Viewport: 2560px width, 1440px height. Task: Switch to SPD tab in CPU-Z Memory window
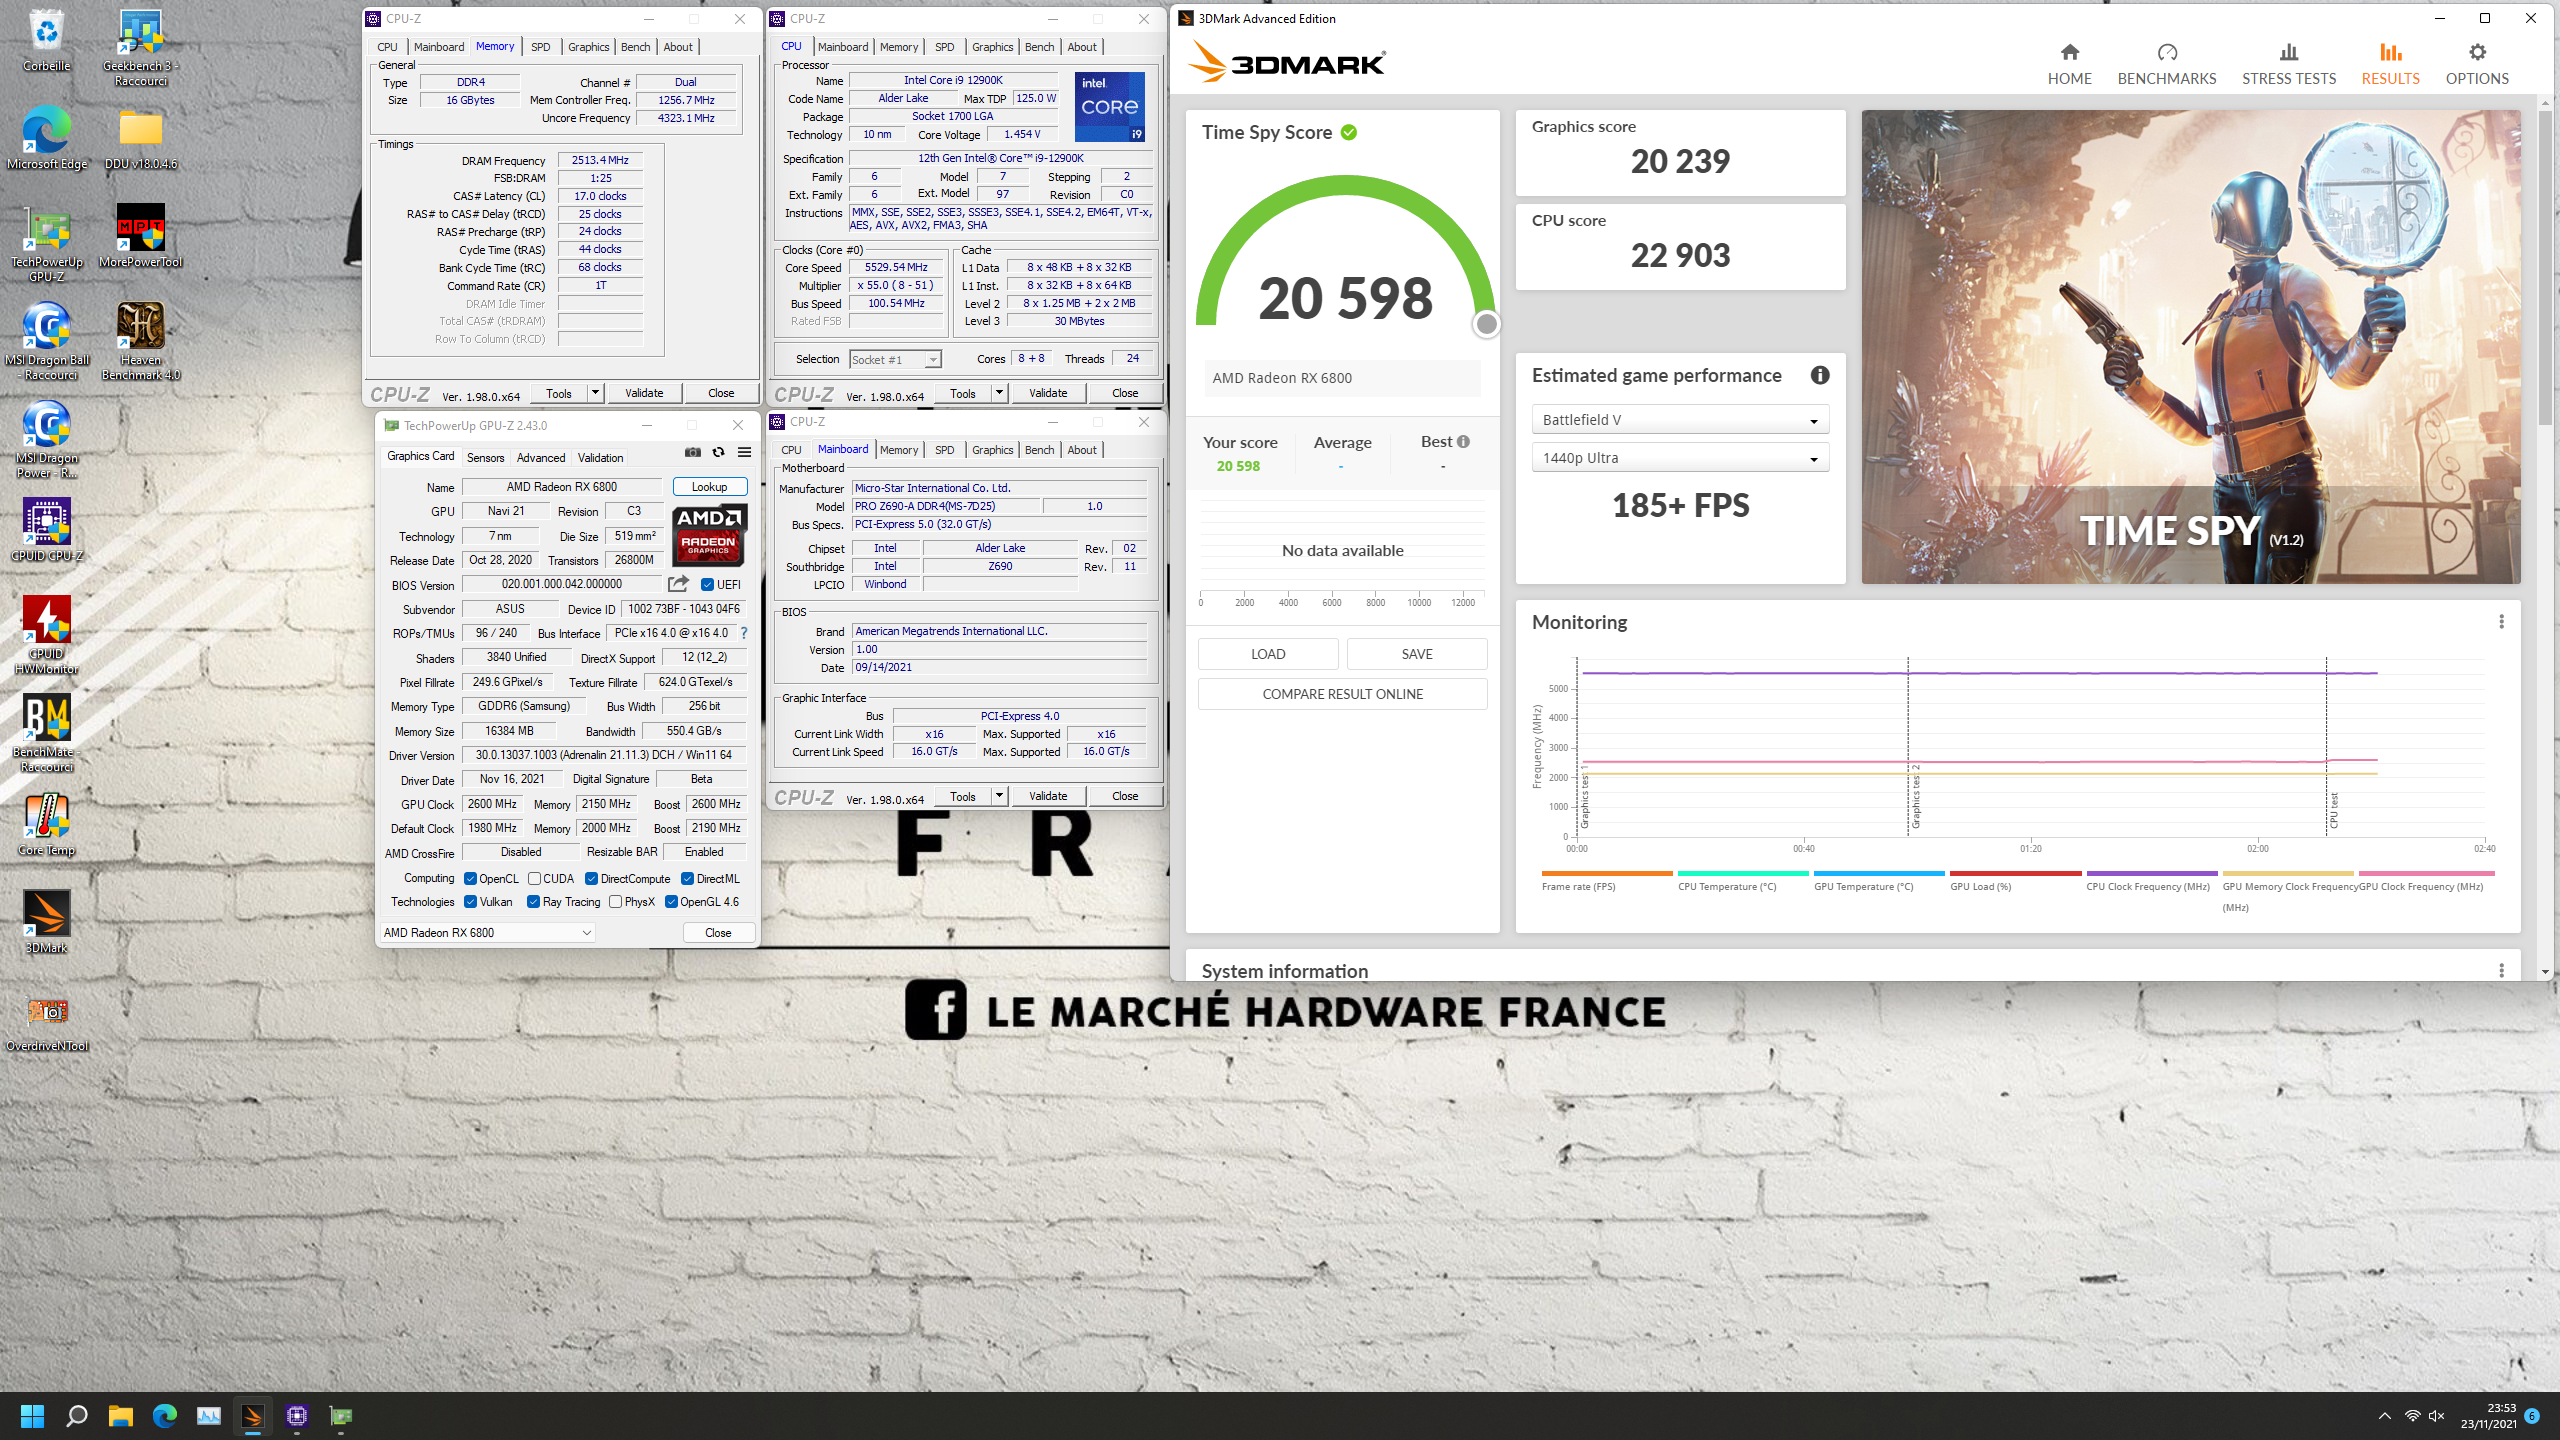tap(541, 47)
